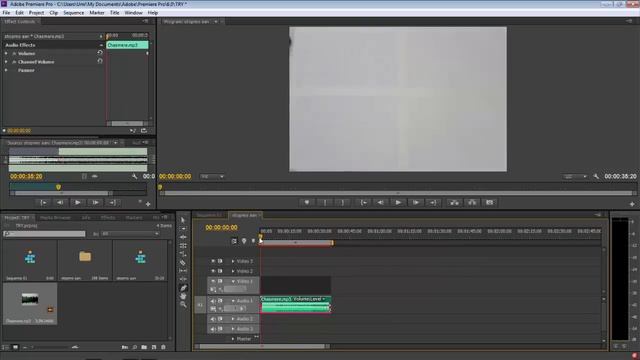
Task: Select the Razor tool
Action: pyautogui.click(x=183, y=262)
